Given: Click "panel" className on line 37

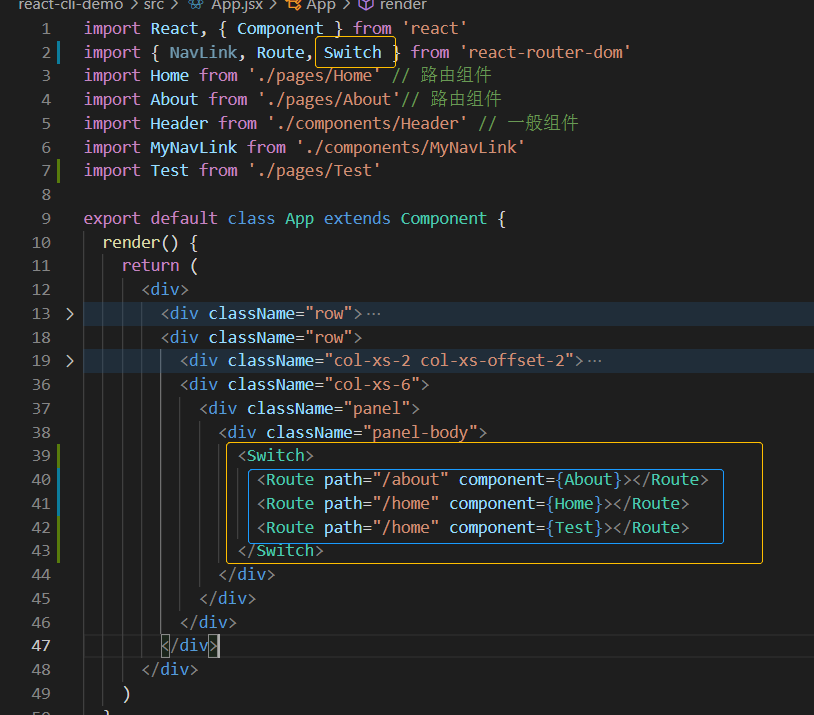Looking at the screenshot, I should [377, 409].
